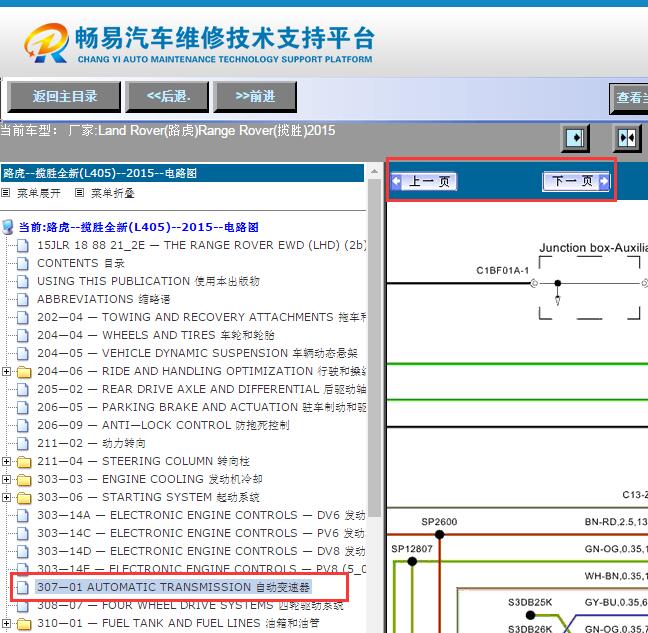Click the document icon beside 303-14C

[x=23, y=534]
